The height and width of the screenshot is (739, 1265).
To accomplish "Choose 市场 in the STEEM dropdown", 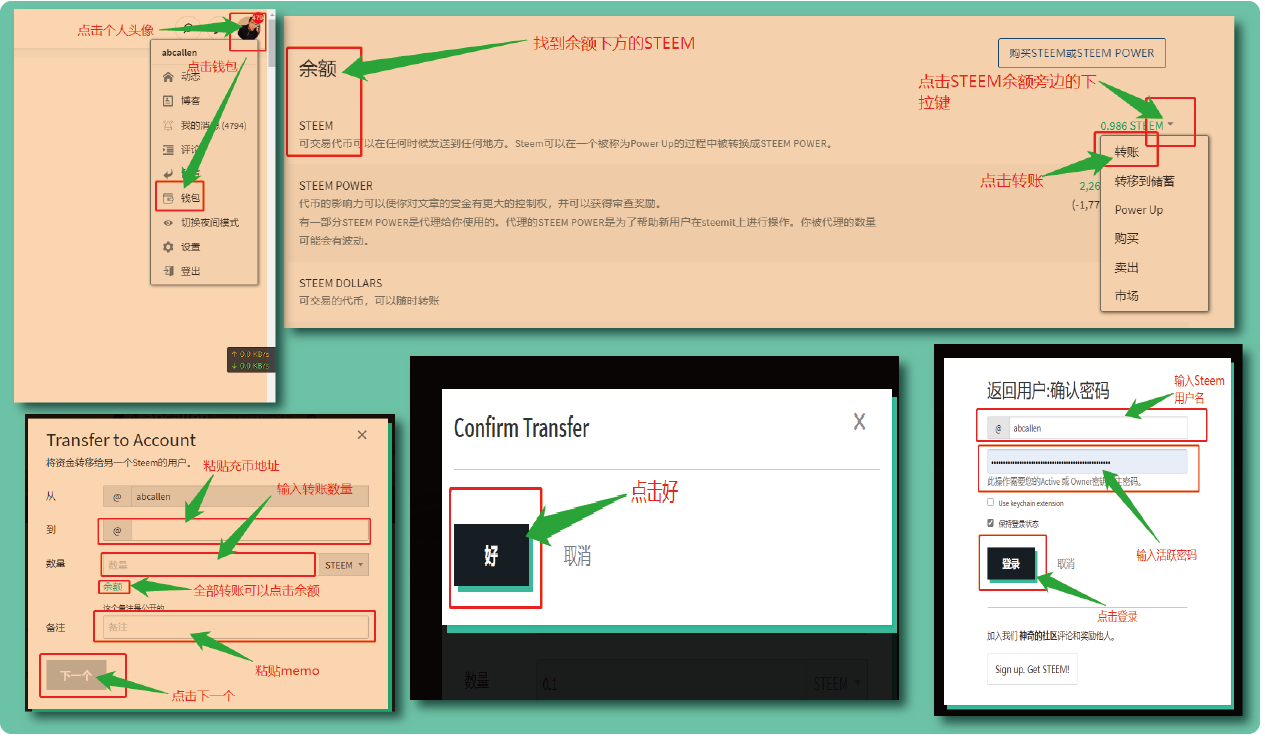I will click(x=1127, y=296).
